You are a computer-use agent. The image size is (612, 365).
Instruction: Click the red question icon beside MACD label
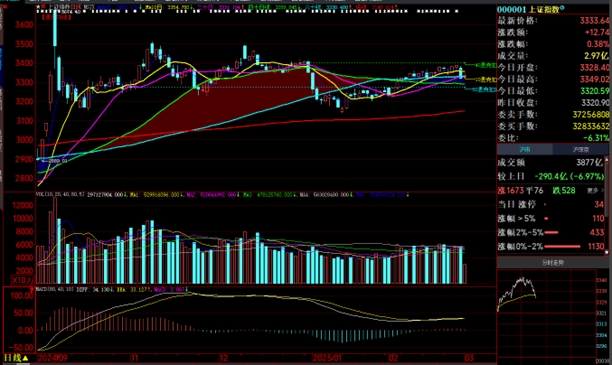[32, 290]
